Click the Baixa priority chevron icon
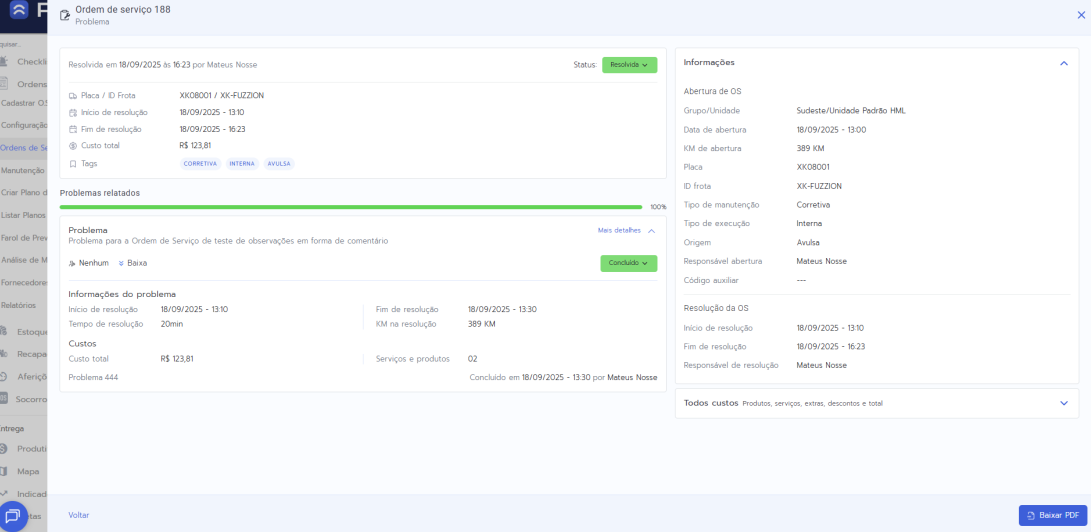Viewport: 1091px width, 532px height. pyautogui.click(x=121, y=263)
